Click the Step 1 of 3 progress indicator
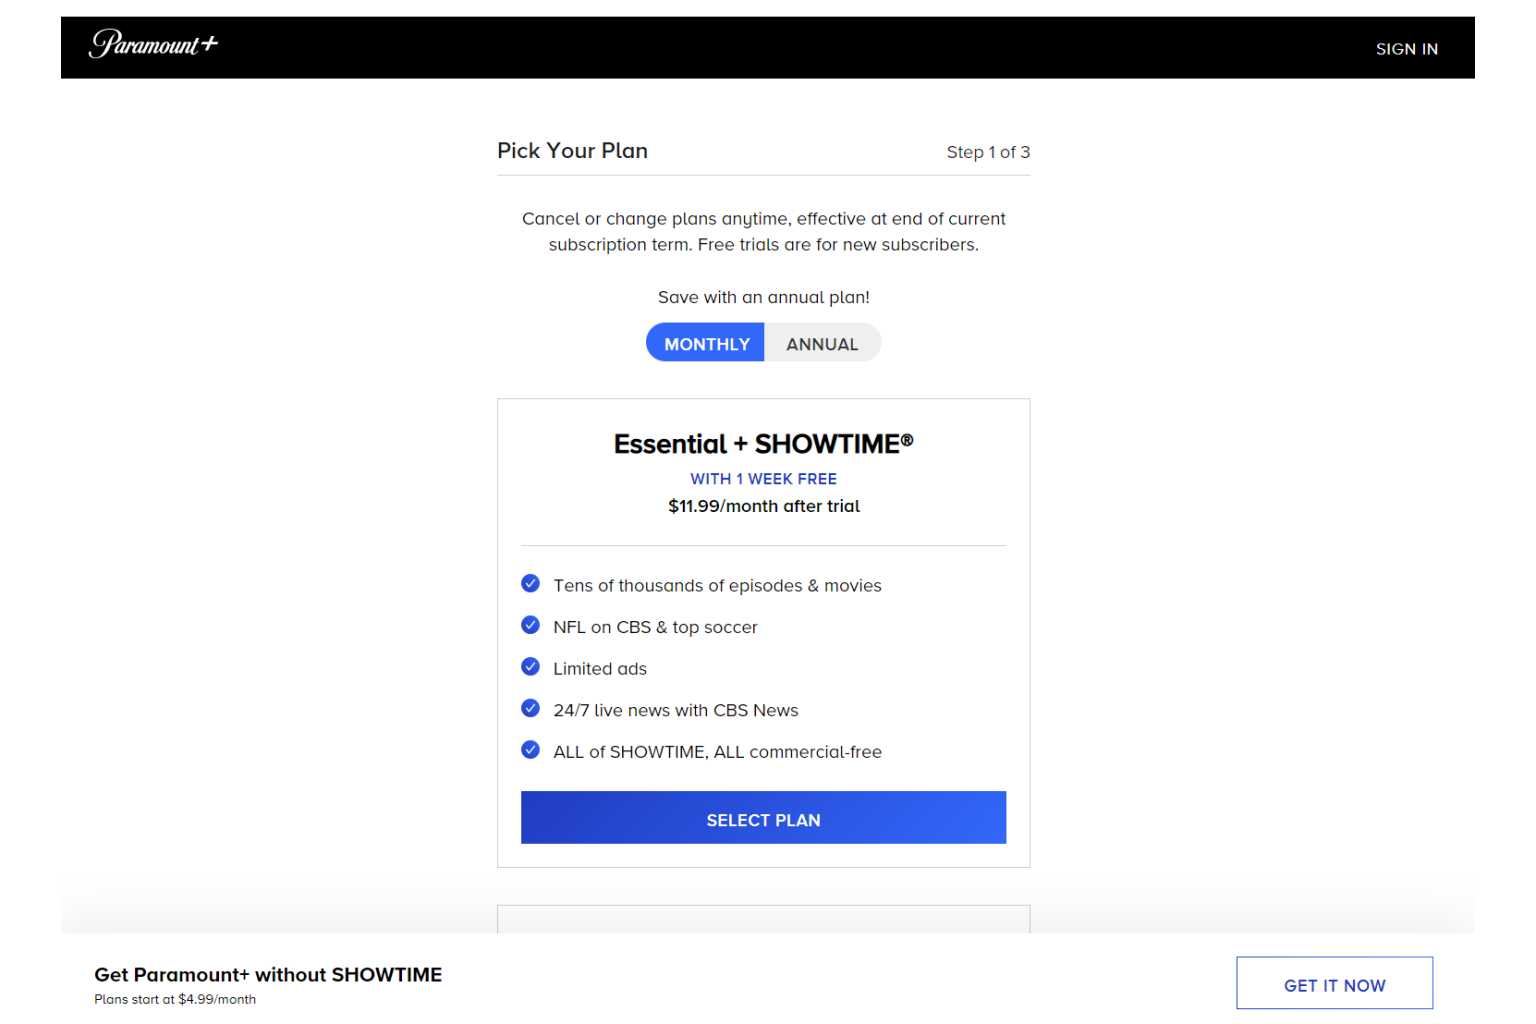Screen dimensions: 1536x1024 click(x=988, y=152)
